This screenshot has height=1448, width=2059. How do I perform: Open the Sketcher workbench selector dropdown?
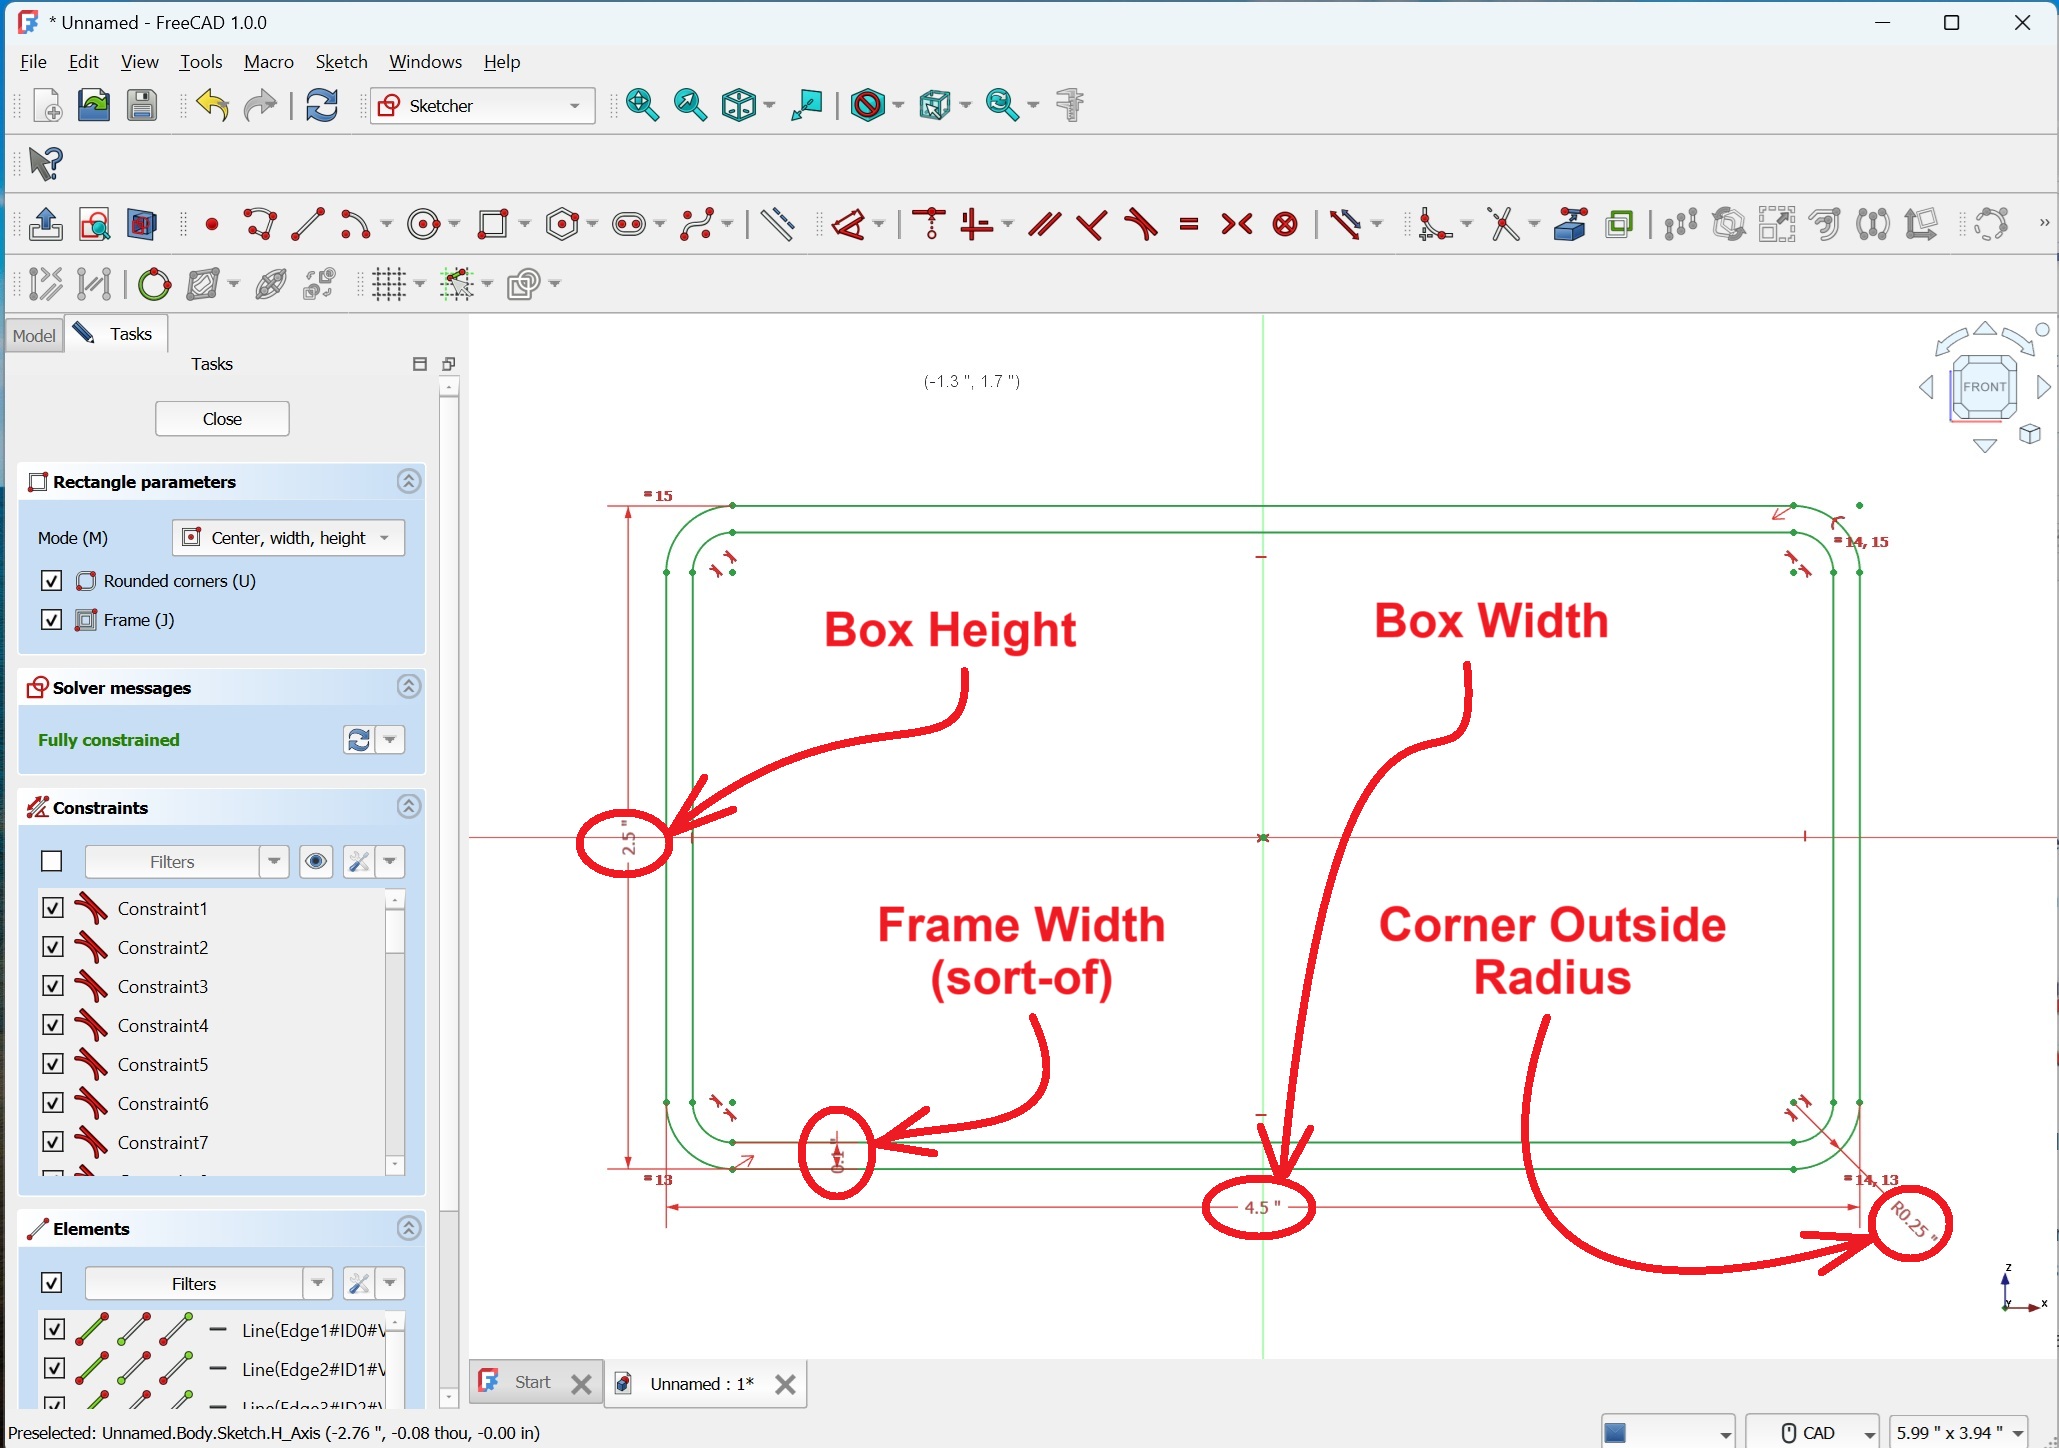(482, 105)
